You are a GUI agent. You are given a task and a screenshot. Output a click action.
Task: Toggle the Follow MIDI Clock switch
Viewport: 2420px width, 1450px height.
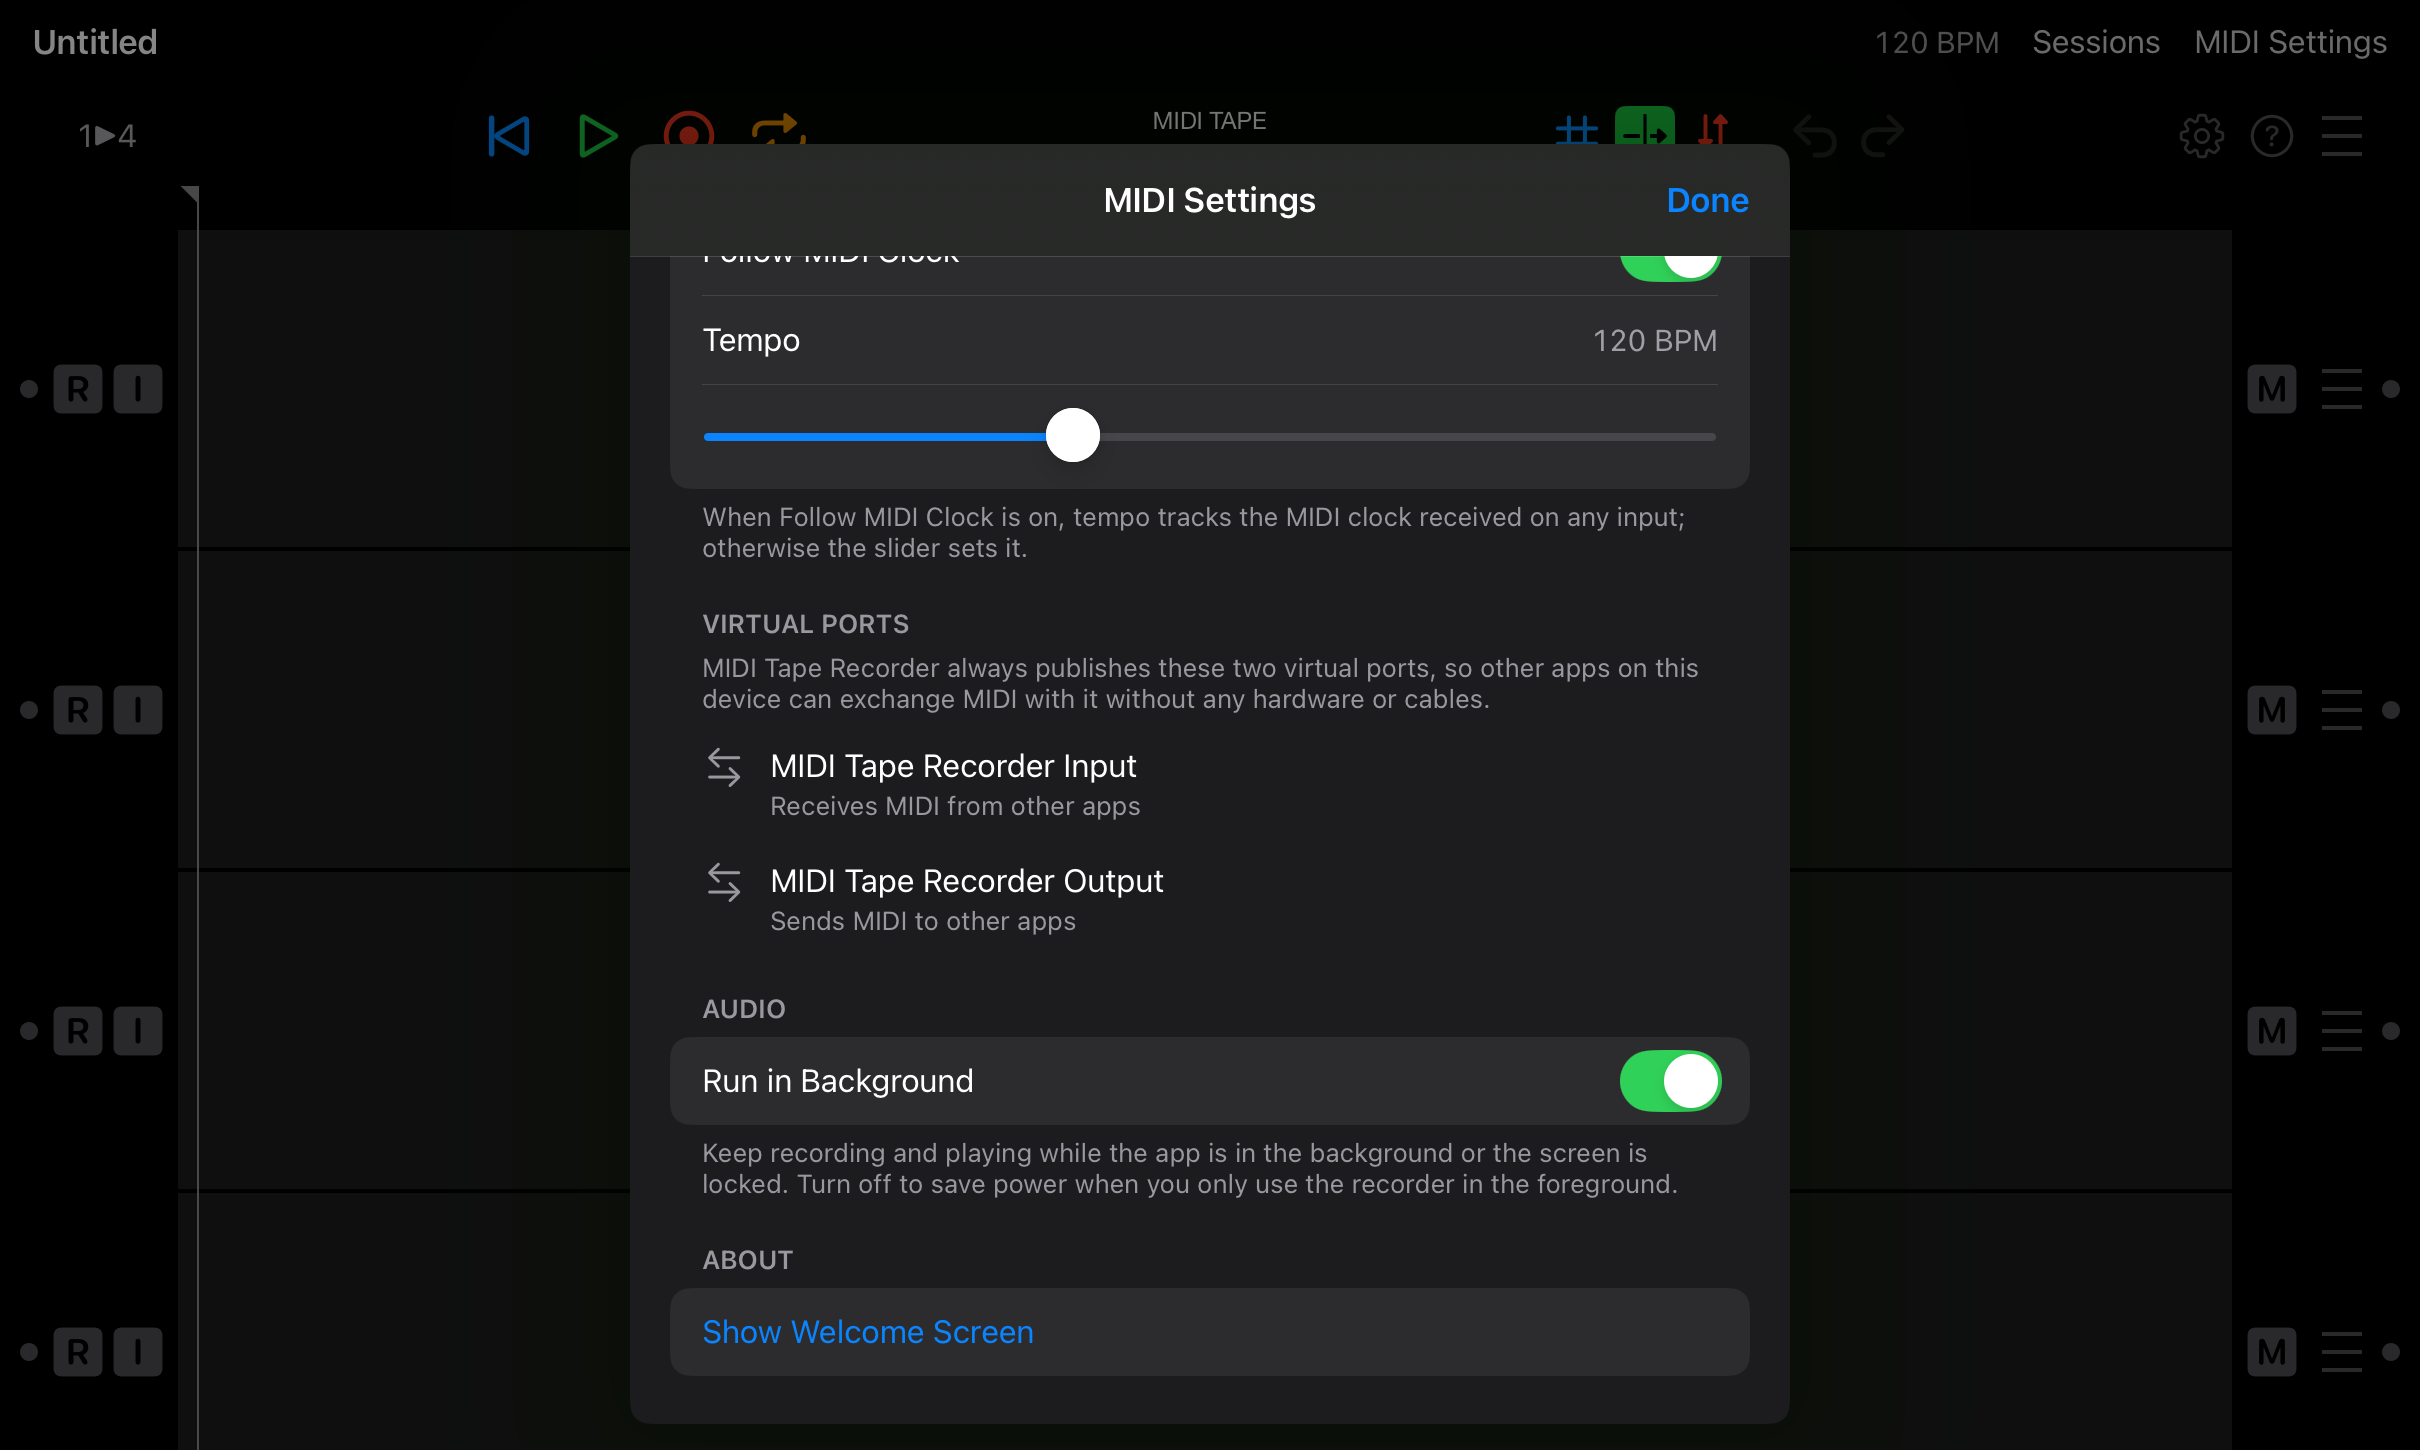(x=1670, y=268)
